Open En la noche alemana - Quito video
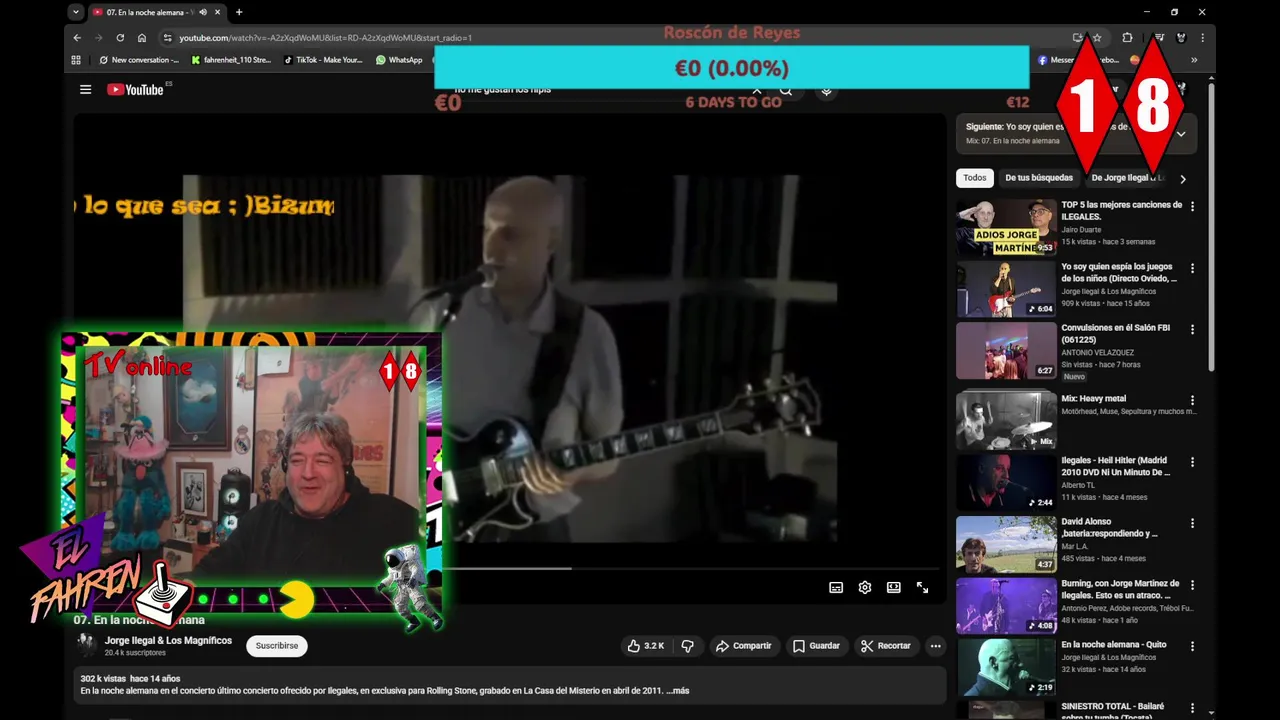This screenshot has width=1280, height=720. point(1006,667)
